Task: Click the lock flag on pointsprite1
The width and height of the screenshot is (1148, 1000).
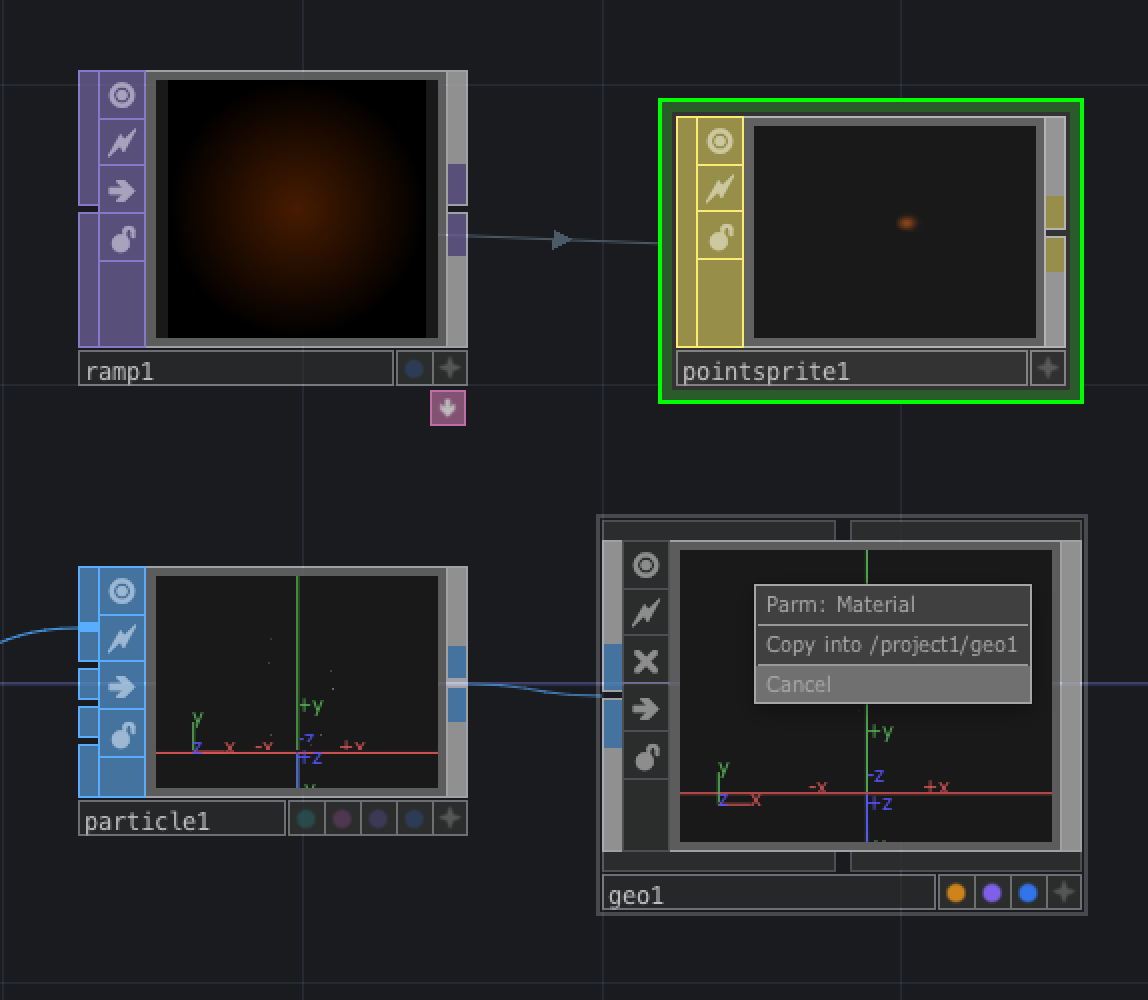Action: [720, 236]
